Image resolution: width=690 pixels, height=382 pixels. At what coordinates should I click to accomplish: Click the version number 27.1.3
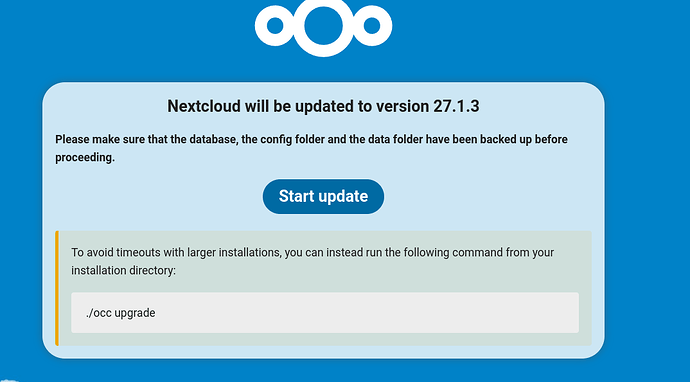[456, 107]
